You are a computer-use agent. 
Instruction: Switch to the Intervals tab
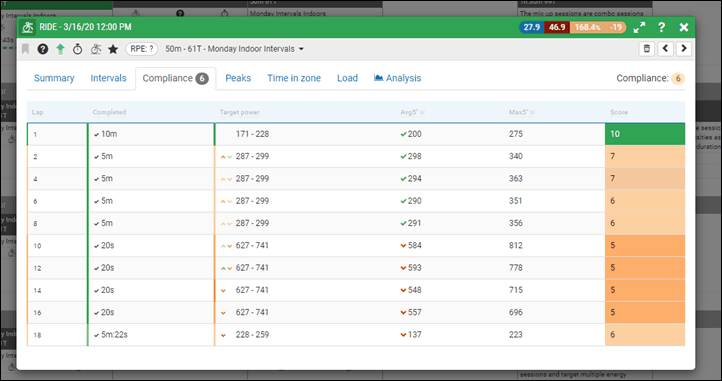pyautogui.click(x=108, y=78)
